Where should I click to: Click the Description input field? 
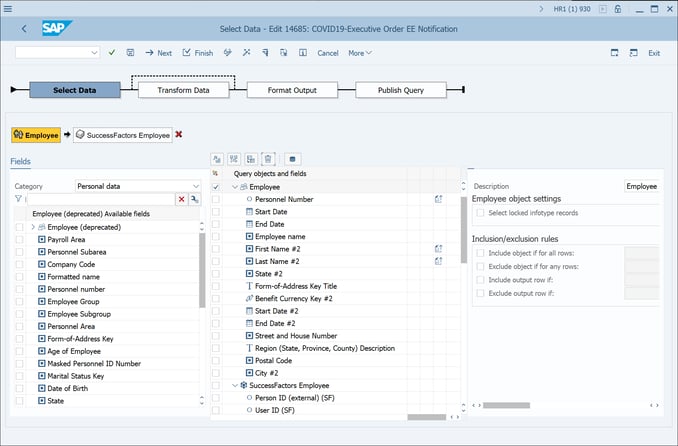[642, 186]
